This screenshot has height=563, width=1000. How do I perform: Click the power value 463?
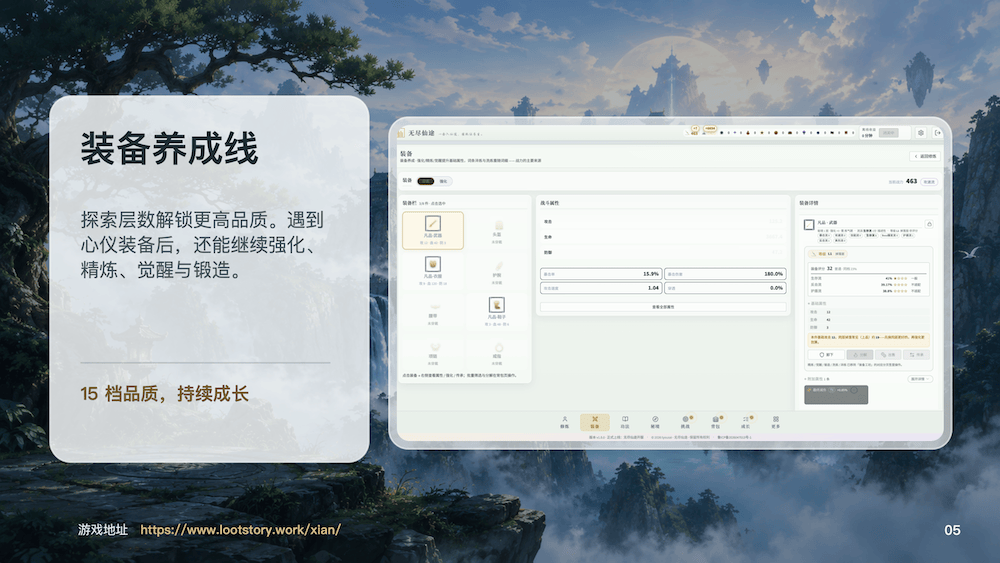[x=911, y=181]
